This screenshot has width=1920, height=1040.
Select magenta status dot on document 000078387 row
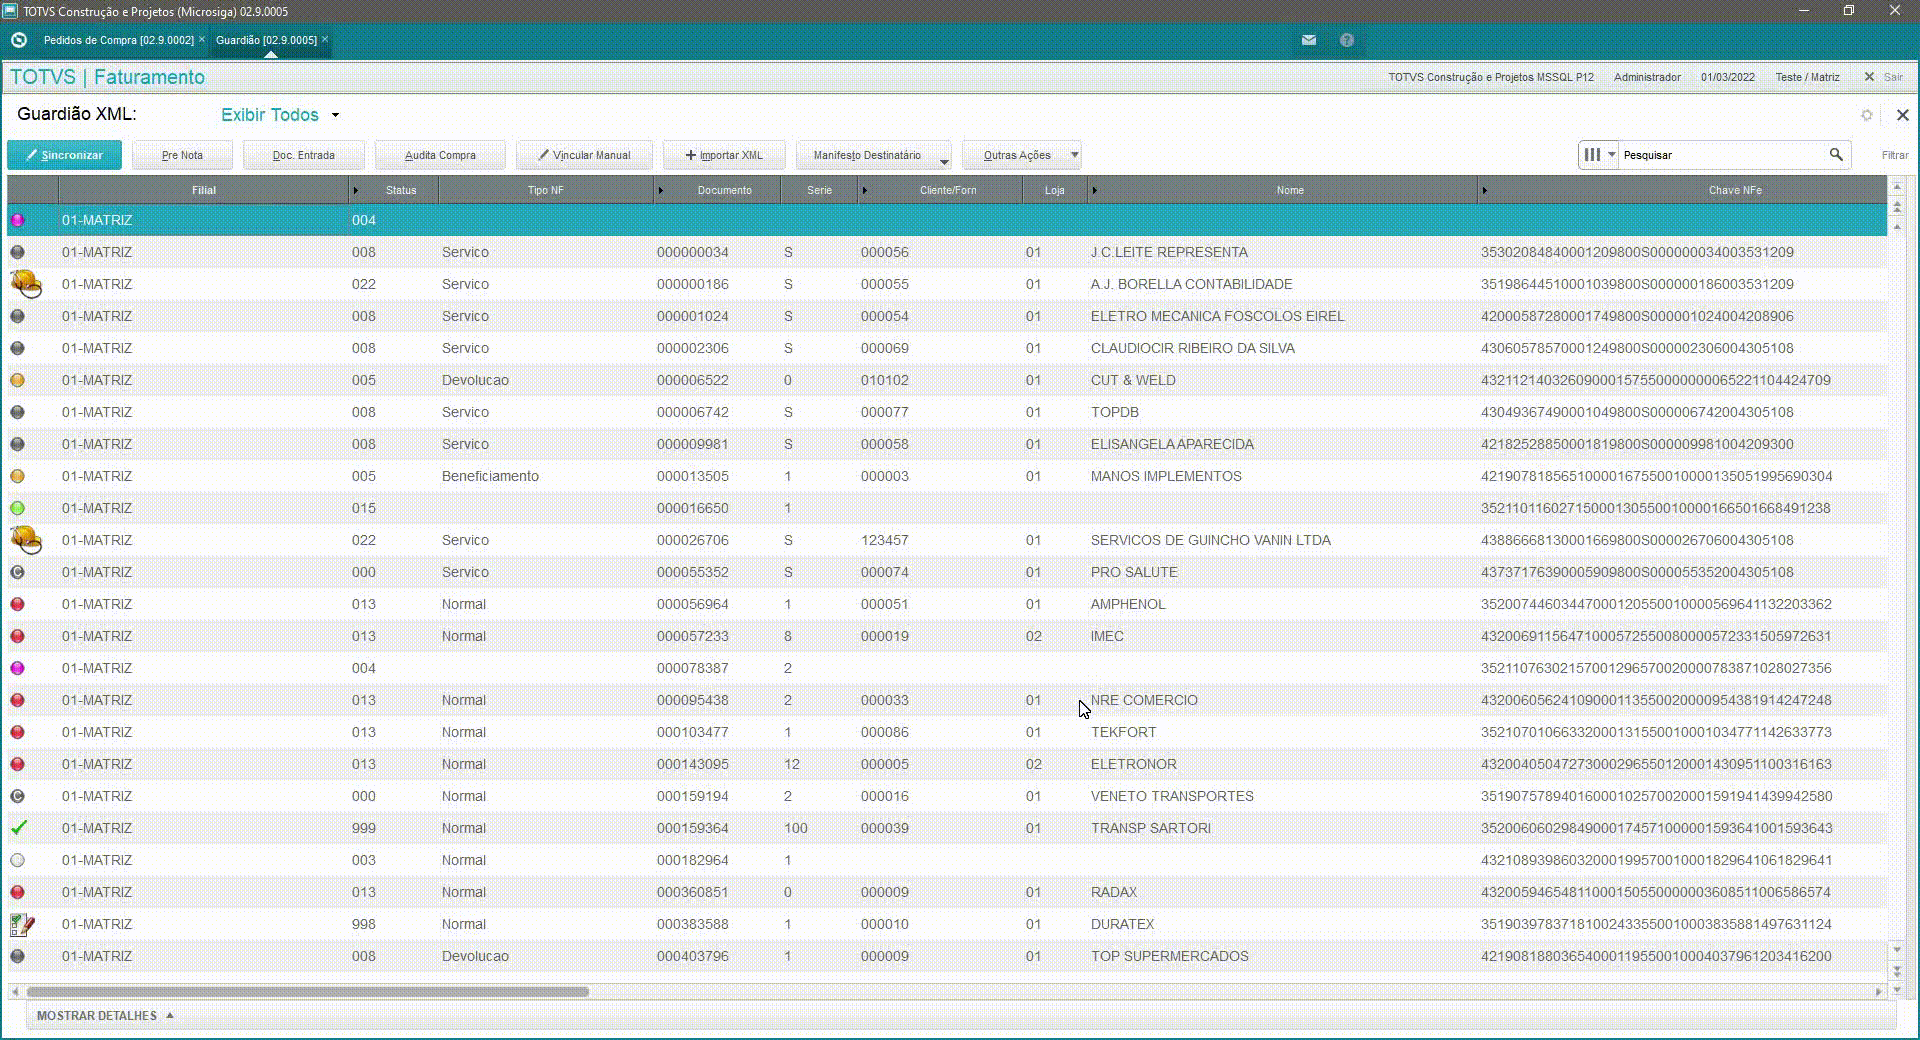pos(18,668)
